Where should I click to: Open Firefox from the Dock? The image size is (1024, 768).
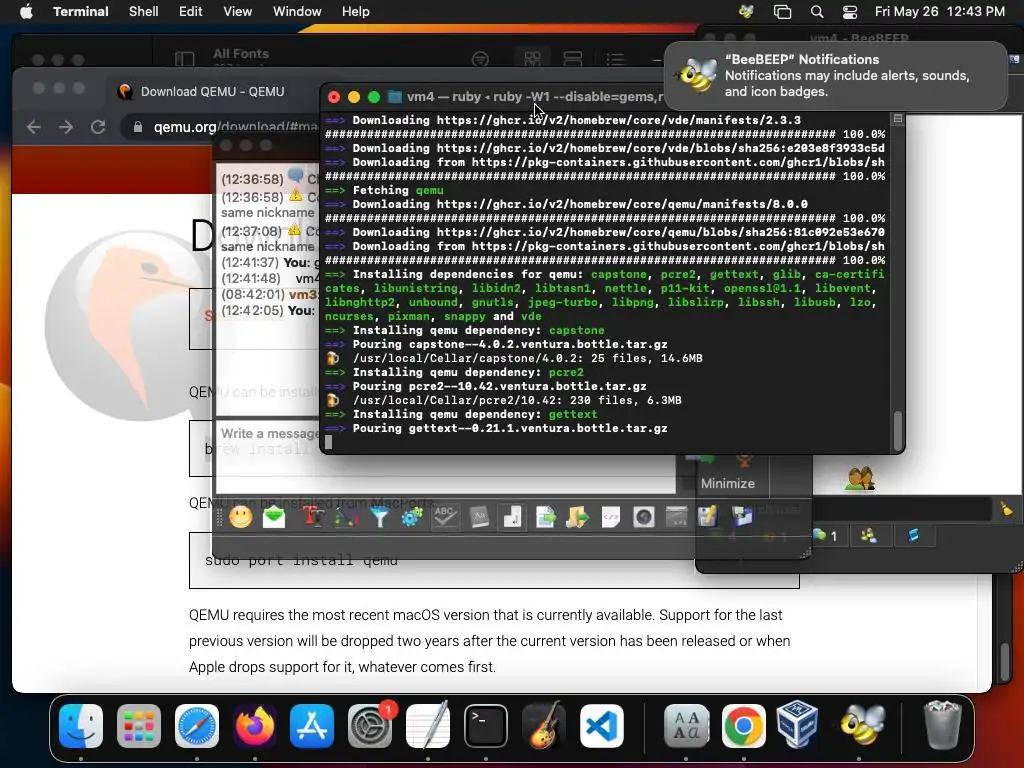(255, 726)
